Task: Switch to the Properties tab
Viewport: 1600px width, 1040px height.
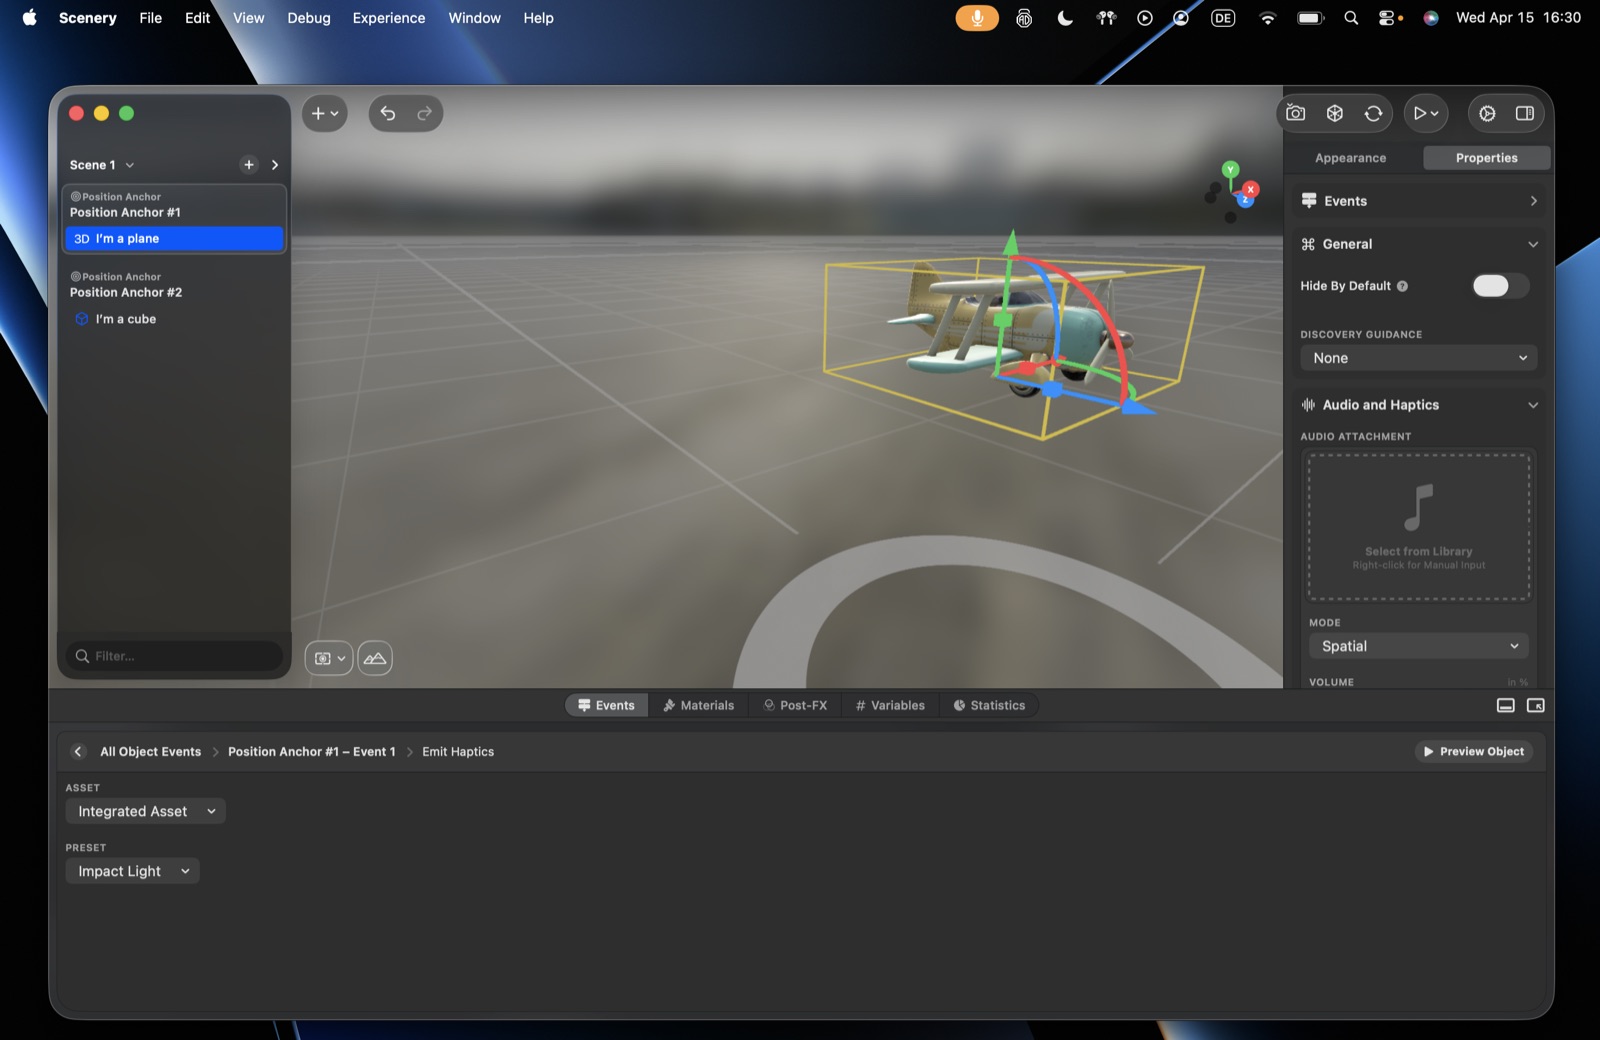Action: coord(1486,158)
